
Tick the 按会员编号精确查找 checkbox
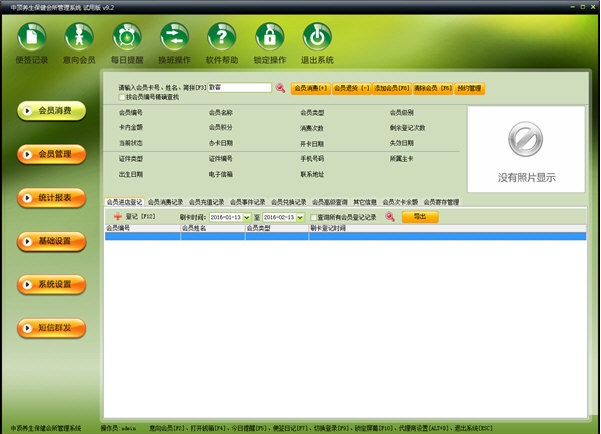(x=122, y=97)
